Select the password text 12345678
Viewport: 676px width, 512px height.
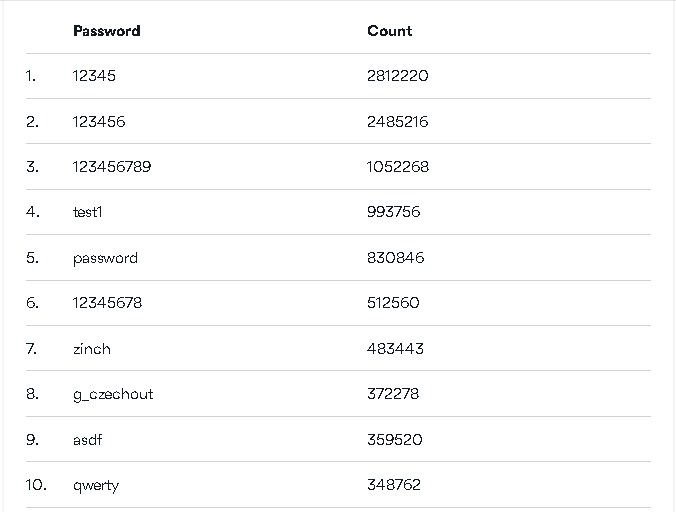click(x=107, y=303)
